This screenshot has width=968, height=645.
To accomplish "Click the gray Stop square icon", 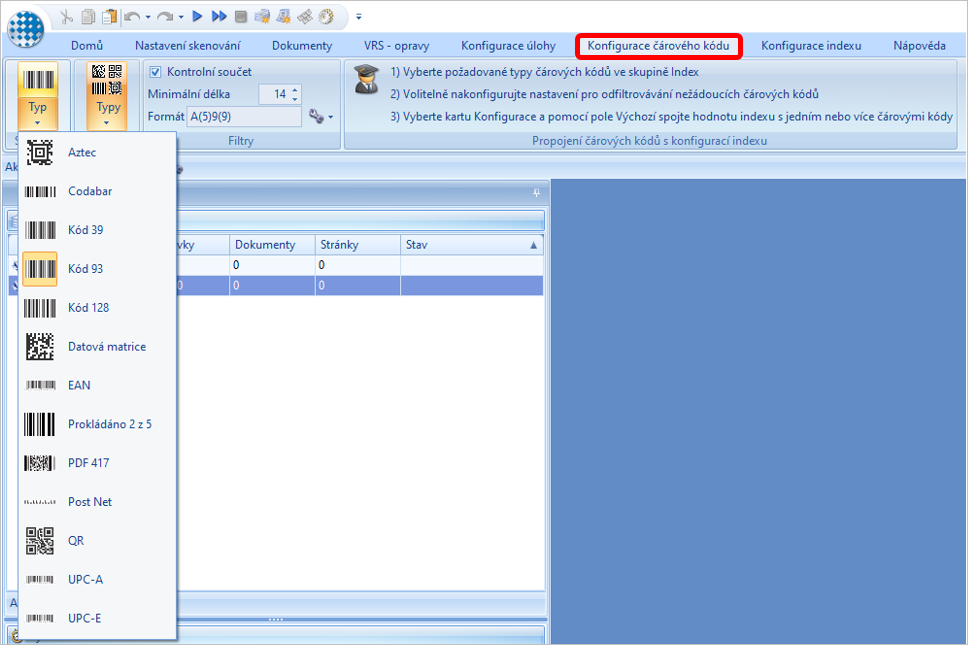I will [241, 17].
